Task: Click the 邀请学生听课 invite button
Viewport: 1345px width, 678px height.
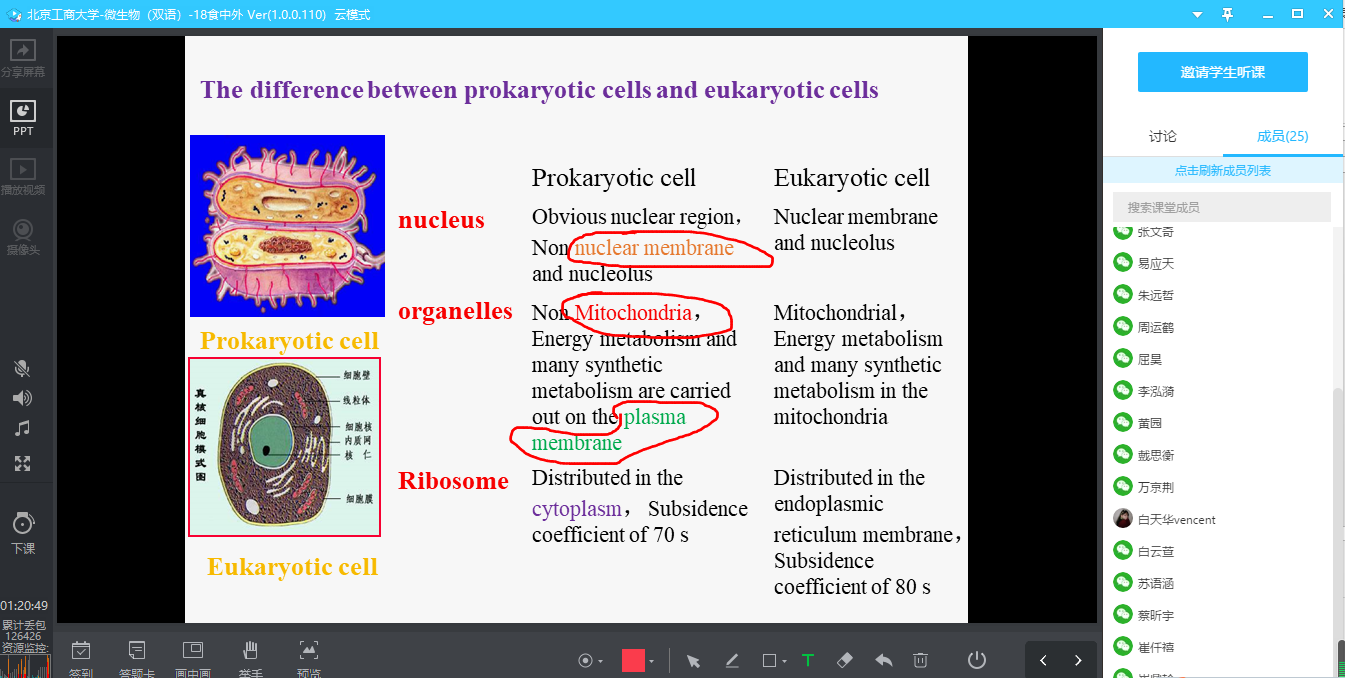Action: 1222,72
